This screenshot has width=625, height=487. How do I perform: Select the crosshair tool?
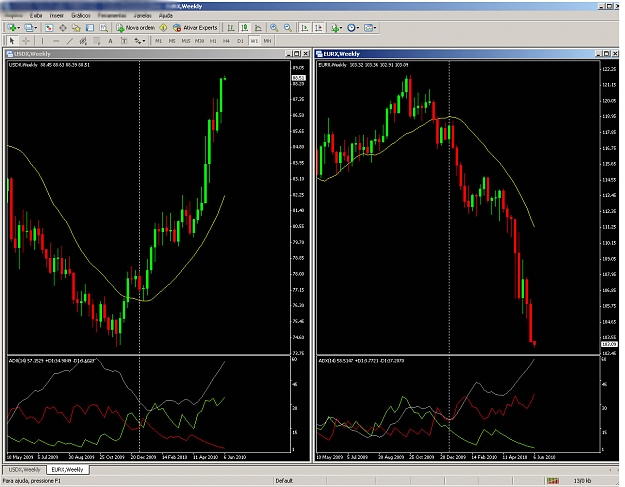[26, 41]
